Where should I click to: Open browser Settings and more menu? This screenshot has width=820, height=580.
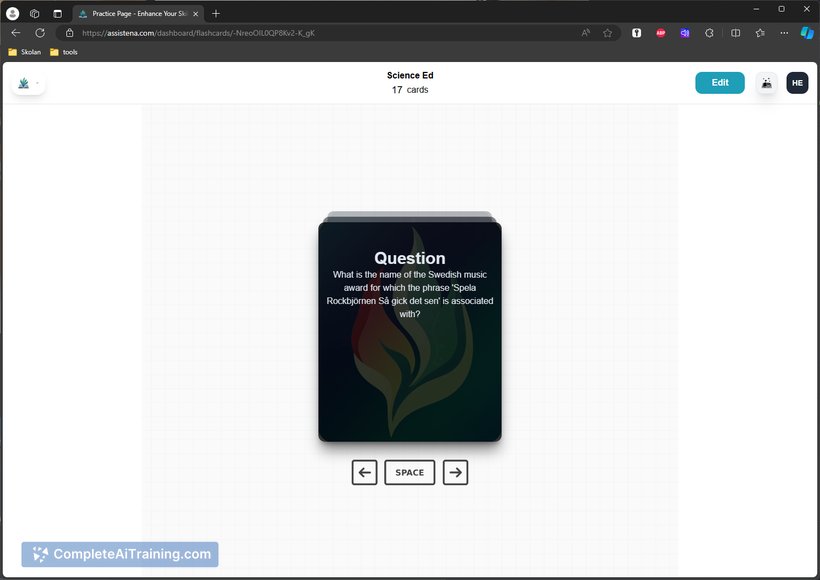coord(784,33)
